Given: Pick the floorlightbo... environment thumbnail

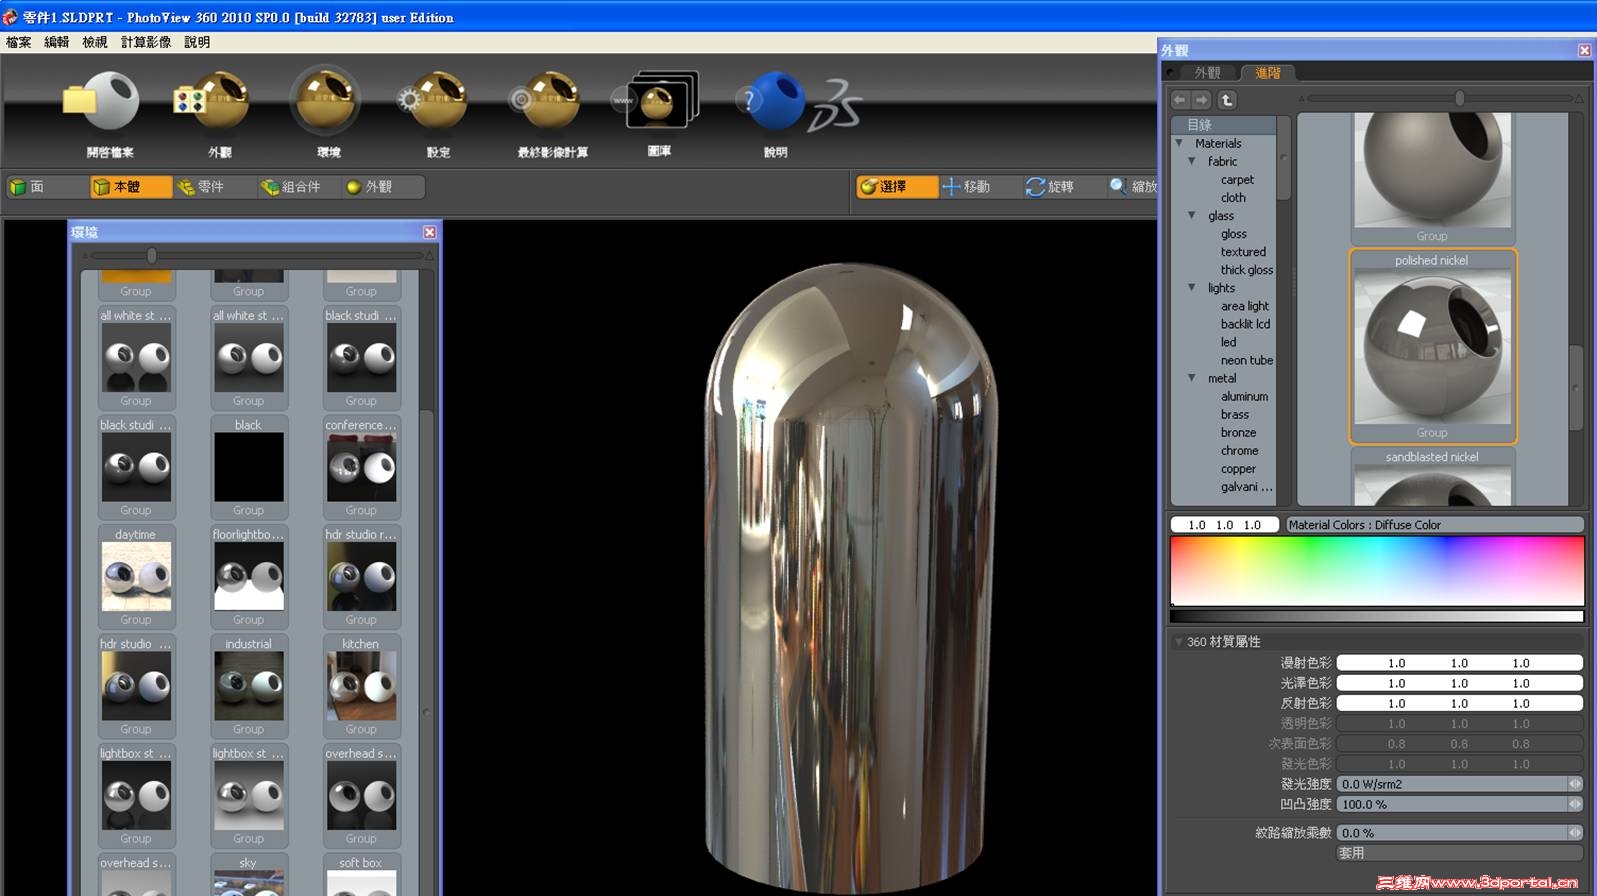Looking at the screenshot, I should (248, 577).
